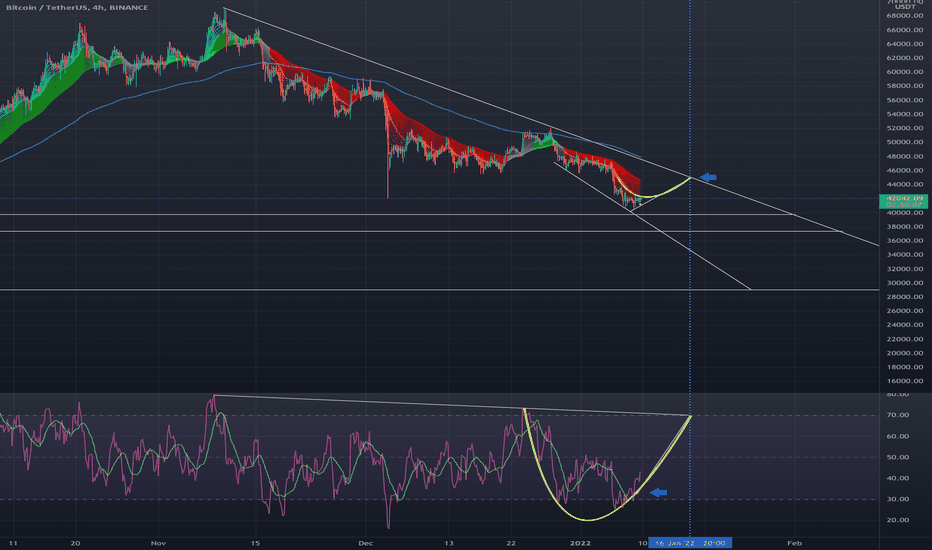
Task: Click the 26000.00 price axis label
Action: 905,311
